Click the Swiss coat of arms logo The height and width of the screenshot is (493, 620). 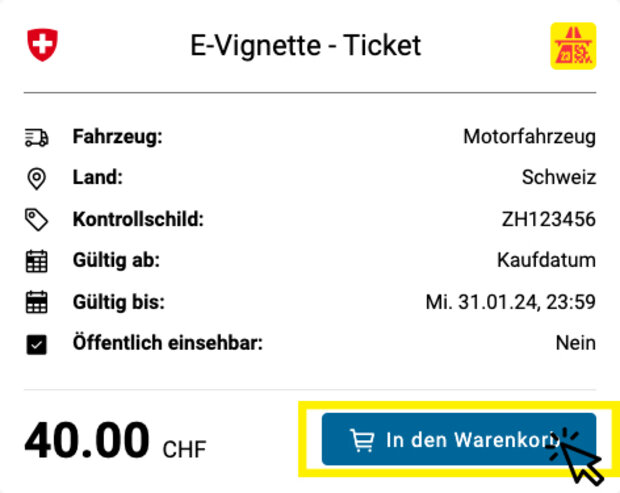click(x=42, y=45)
